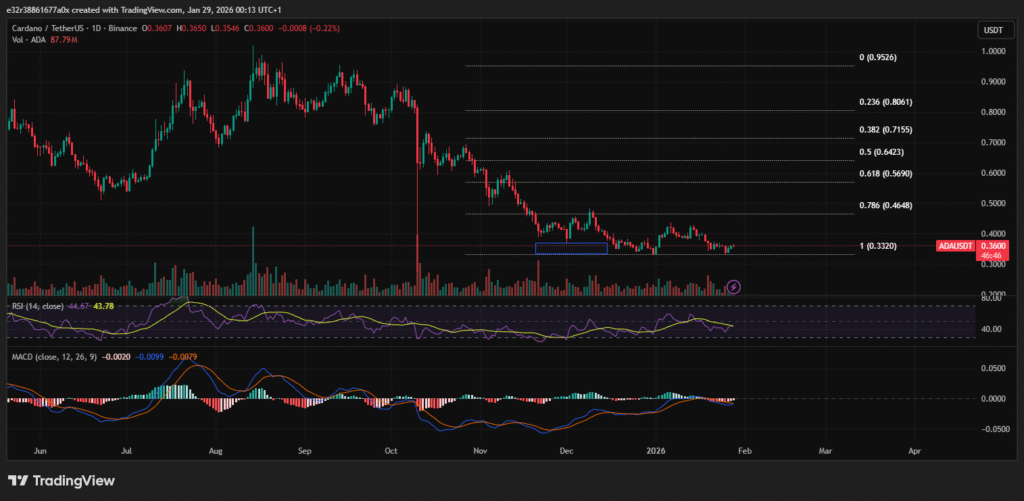Click the Oct label on time axis
The image size is (1024, 501).
[x=390, y=452]
